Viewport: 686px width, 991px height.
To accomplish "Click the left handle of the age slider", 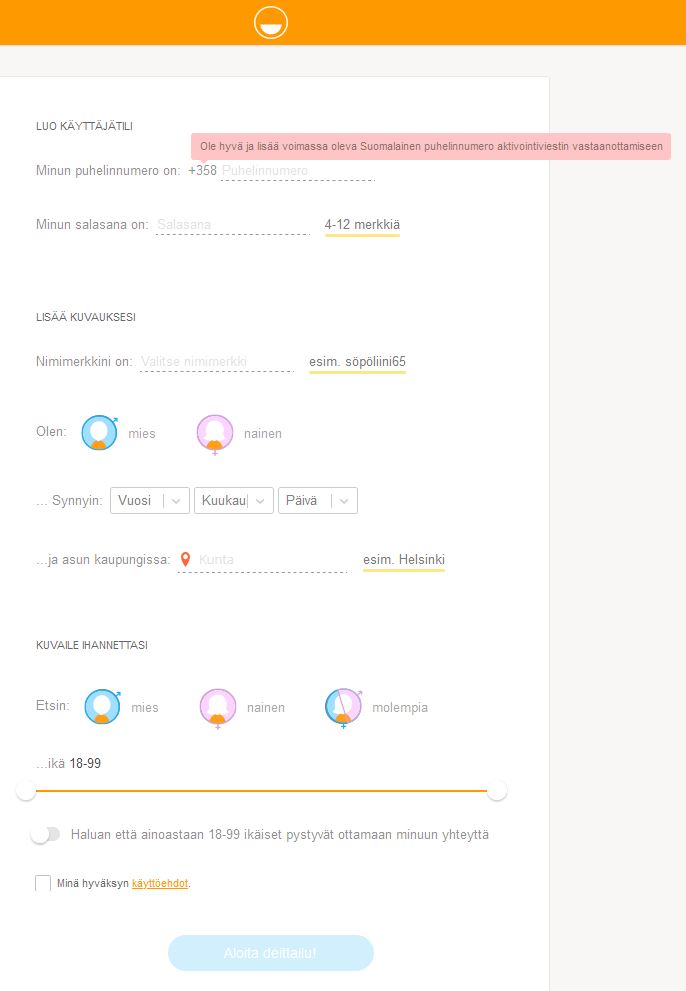I will pos(26,791).
